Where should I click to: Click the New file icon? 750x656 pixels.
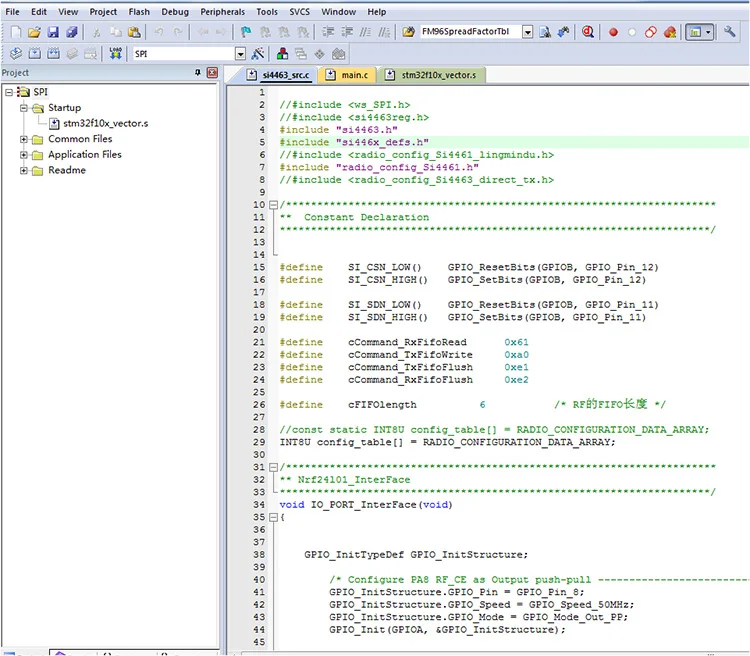point(17,32)
